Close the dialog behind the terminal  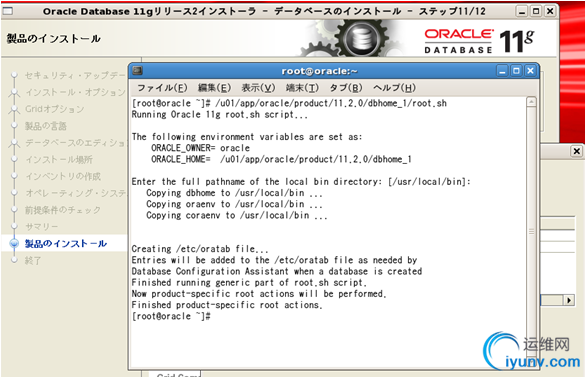point(577,151)
